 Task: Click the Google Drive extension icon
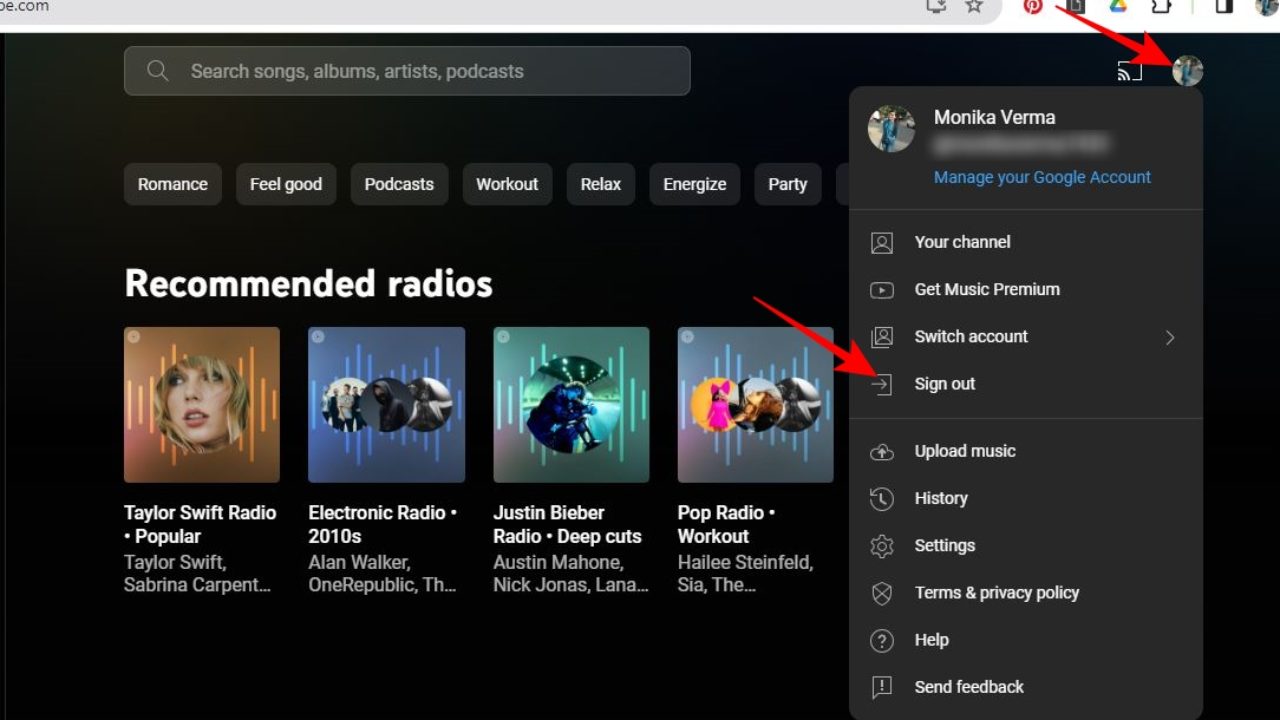[1117, 6]
